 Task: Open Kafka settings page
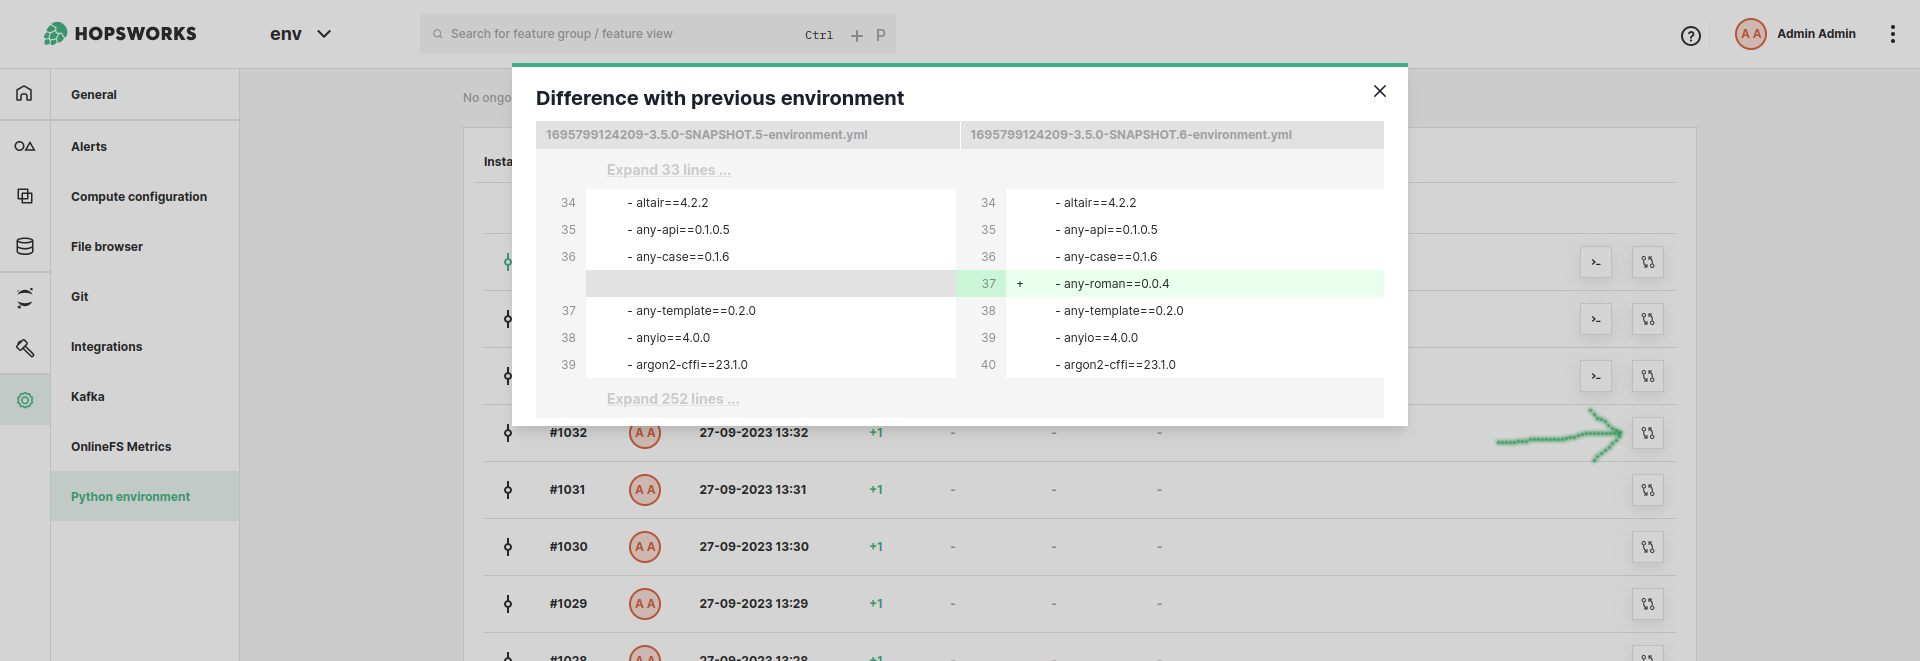(x=88, y=397)
